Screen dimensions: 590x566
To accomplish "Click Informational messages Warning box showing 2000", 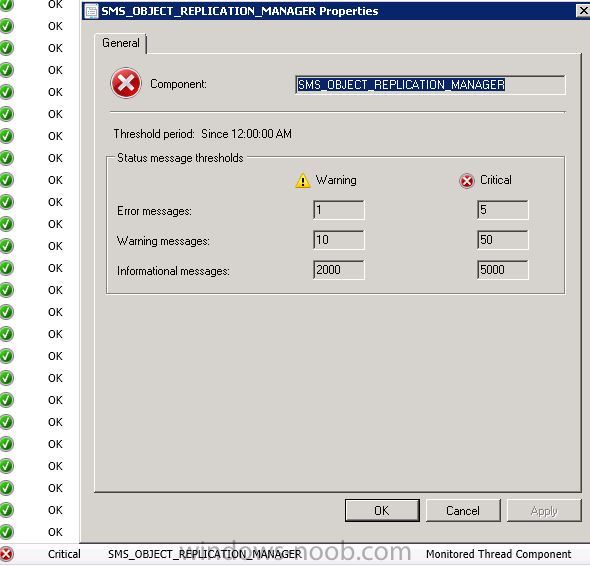I will 339,270.
